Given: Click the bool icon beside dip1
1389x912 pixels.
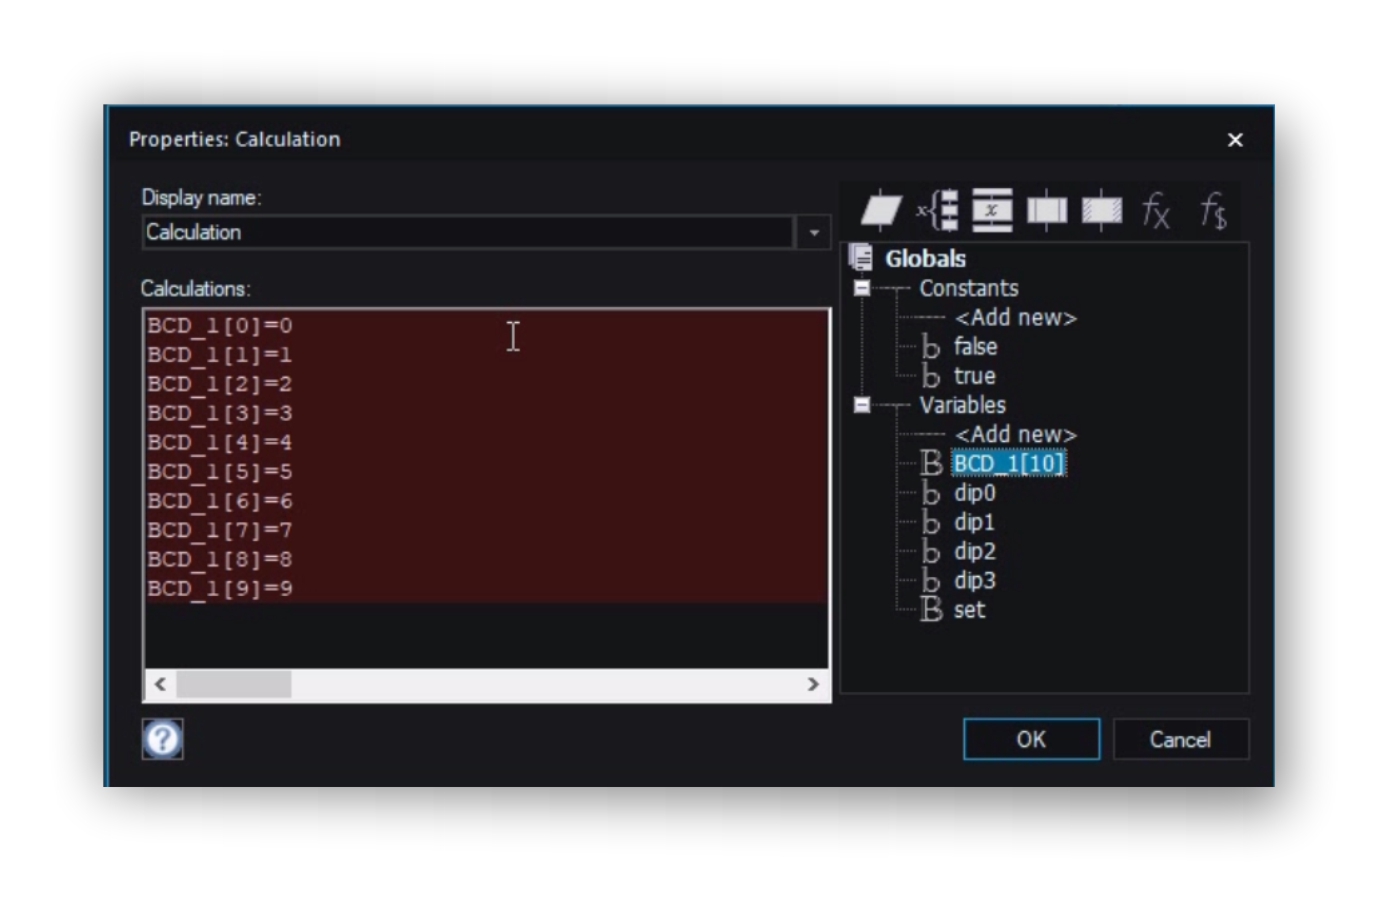Looking at the screenshot, I should click(931, 522).
